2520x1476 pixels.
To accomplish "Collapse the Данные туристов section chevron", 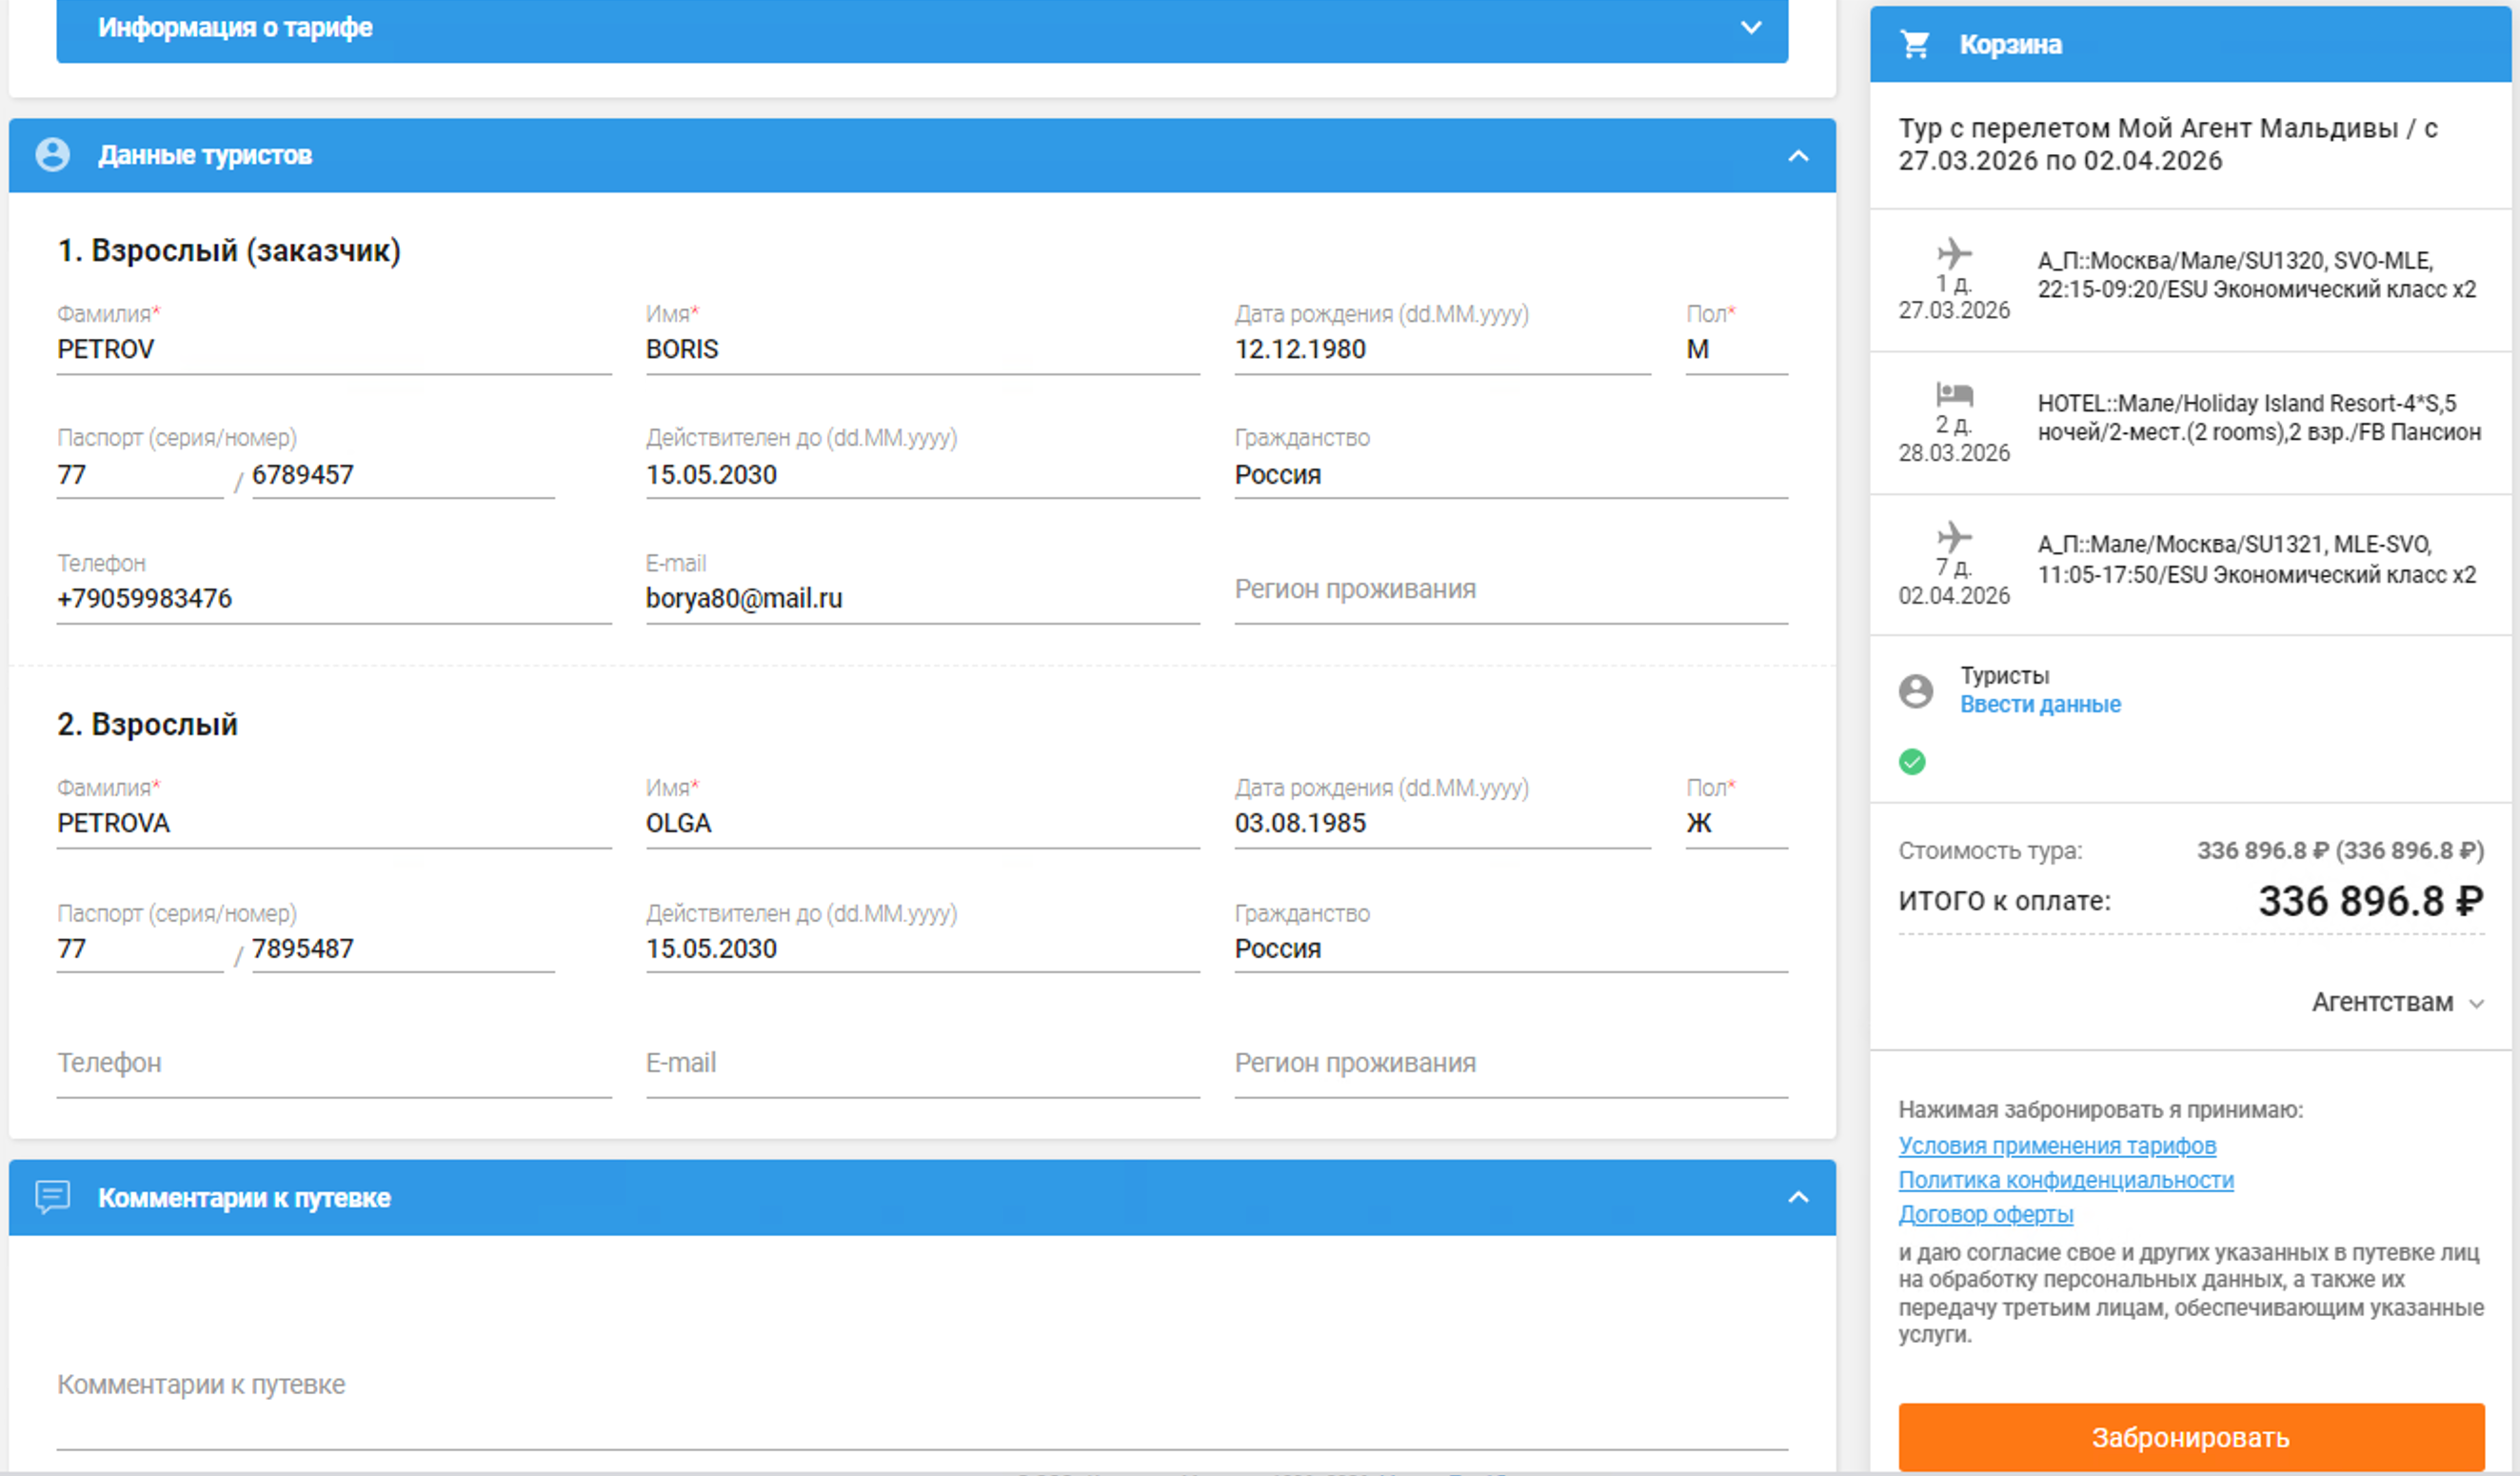I will (x=1797, y=156).
